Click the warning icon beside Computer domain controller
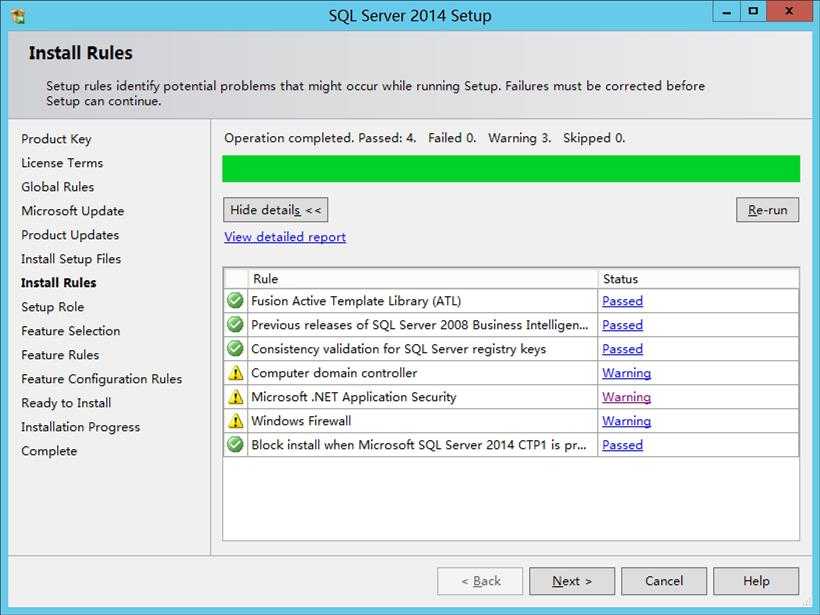The height and width of the screenshot is (615, 820). 236,373
